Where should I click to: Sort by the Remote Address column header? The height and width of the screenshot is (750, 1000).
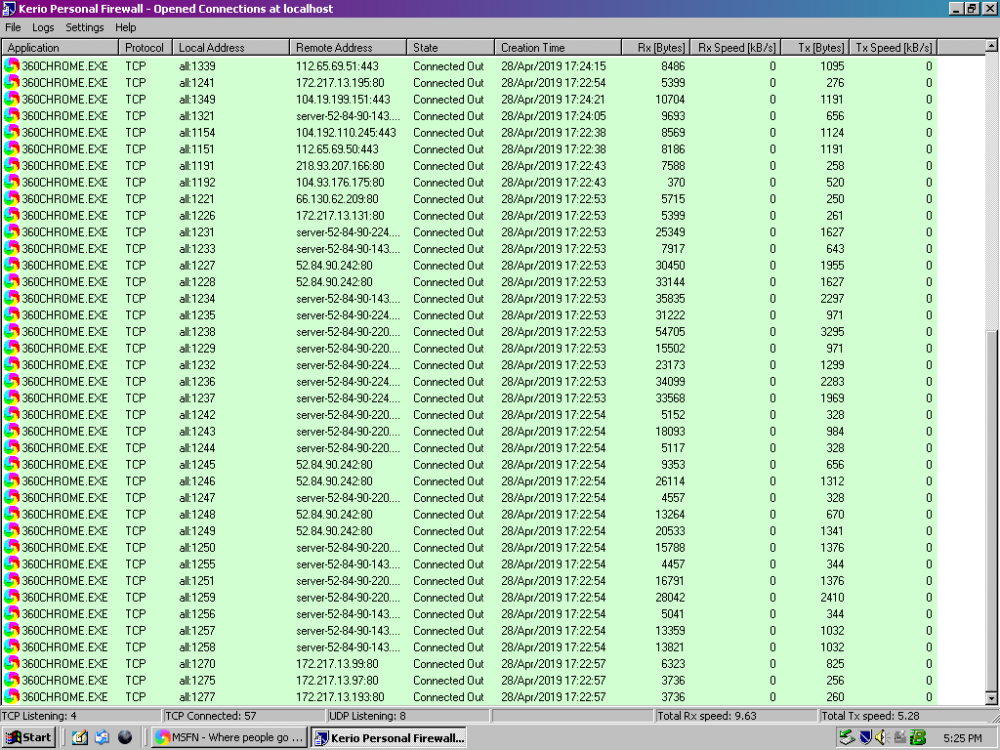[x=348, y=48]
